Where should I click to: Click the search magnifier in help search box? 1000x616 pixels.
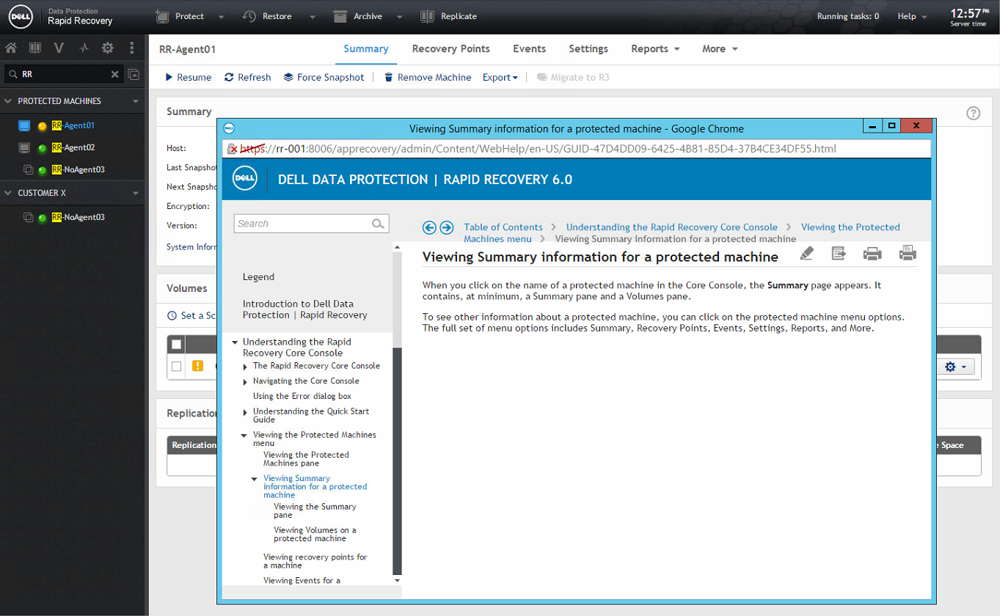pos(378,224)
